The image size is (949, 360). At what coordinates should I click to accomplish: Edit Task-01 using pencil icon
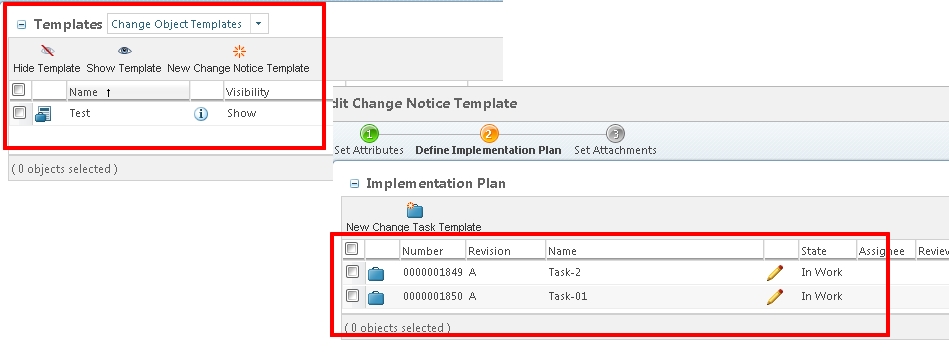[774, 296]
